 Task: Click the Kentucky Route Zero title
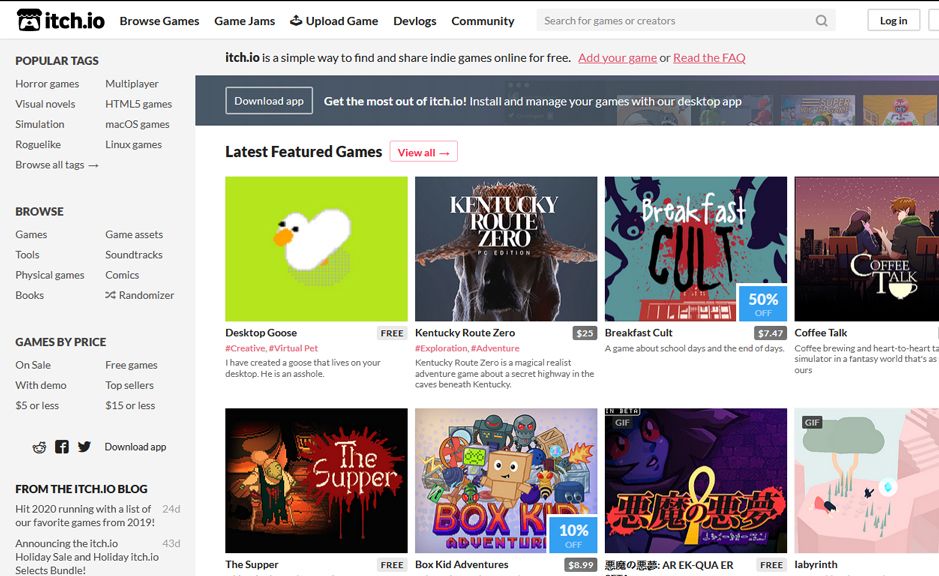pyautogui.click(x=465, y=333)
